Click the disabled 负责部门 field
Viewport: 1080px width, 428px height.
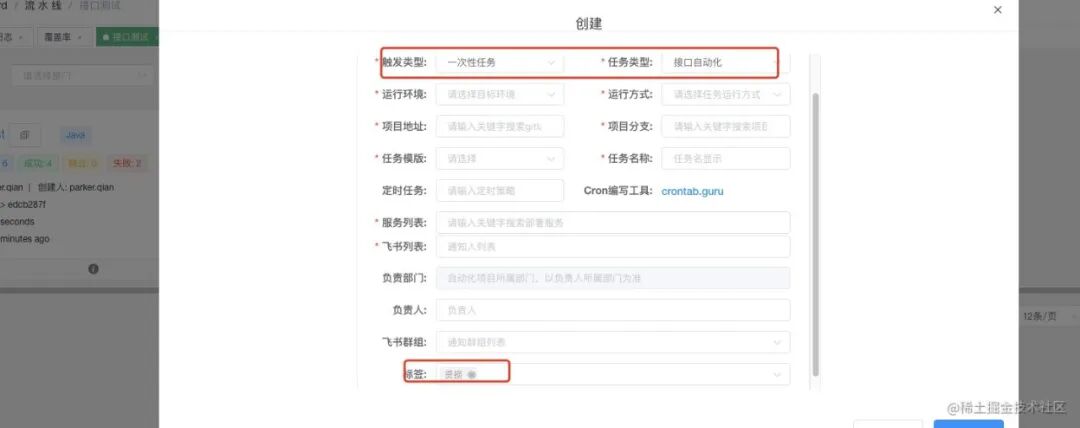[613, 278]
